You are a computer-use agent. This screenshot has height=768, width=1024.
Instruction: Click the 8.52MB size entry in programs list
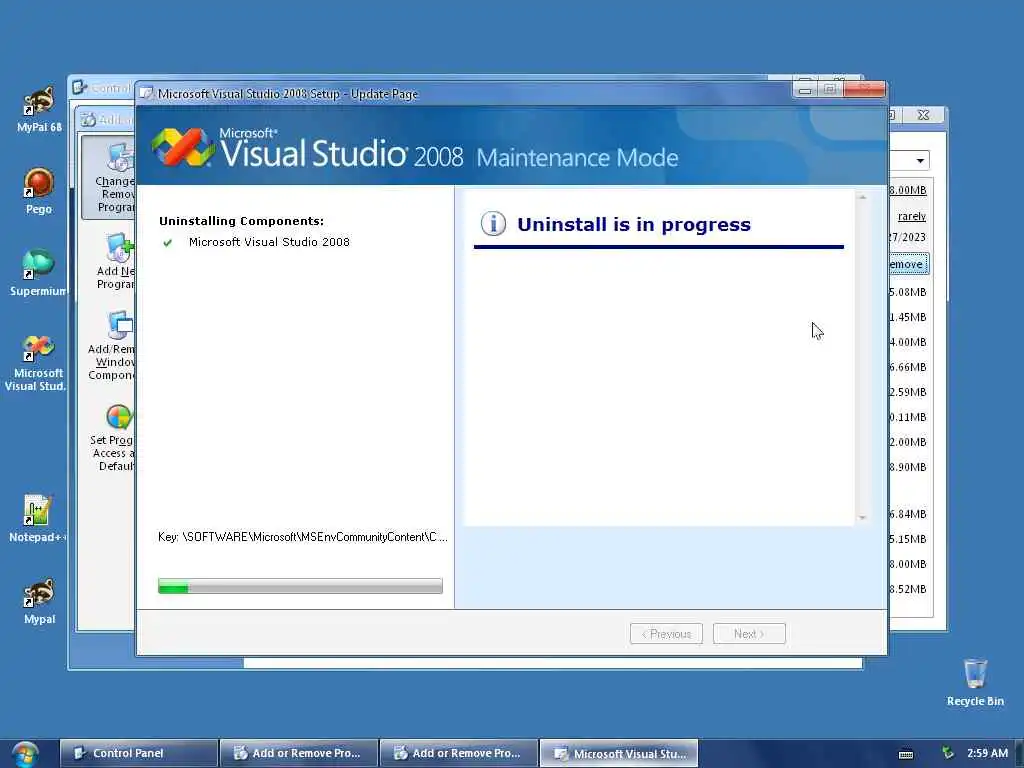908,588
